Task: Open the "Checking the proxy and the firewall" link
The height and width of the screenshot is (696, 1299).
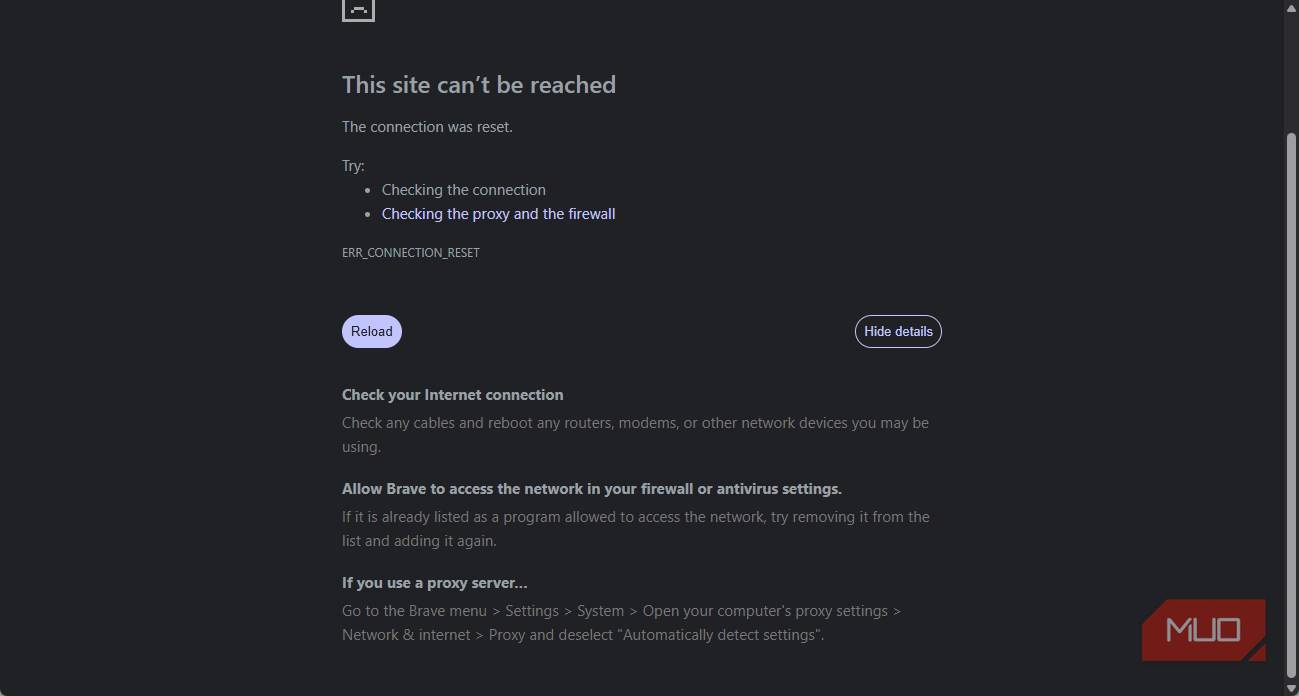Action: pyautogui.click(x=498, y=214)
